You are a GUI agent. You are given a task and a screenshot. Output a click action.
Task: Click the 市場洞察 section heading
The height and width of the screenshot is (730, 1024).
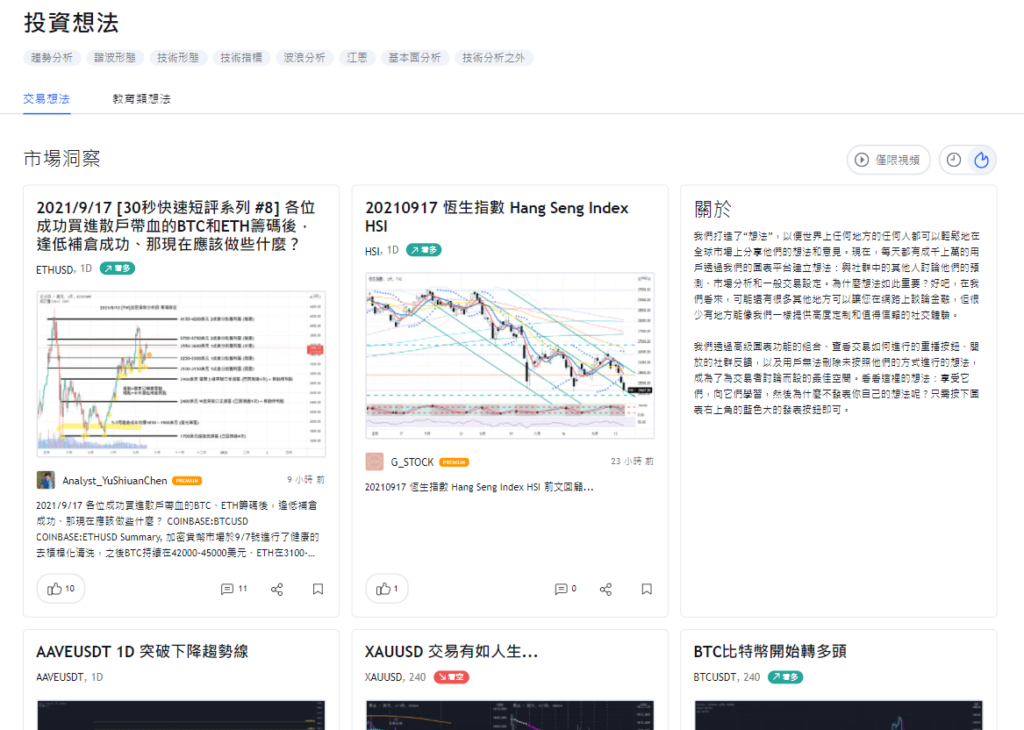coord(62,159)
